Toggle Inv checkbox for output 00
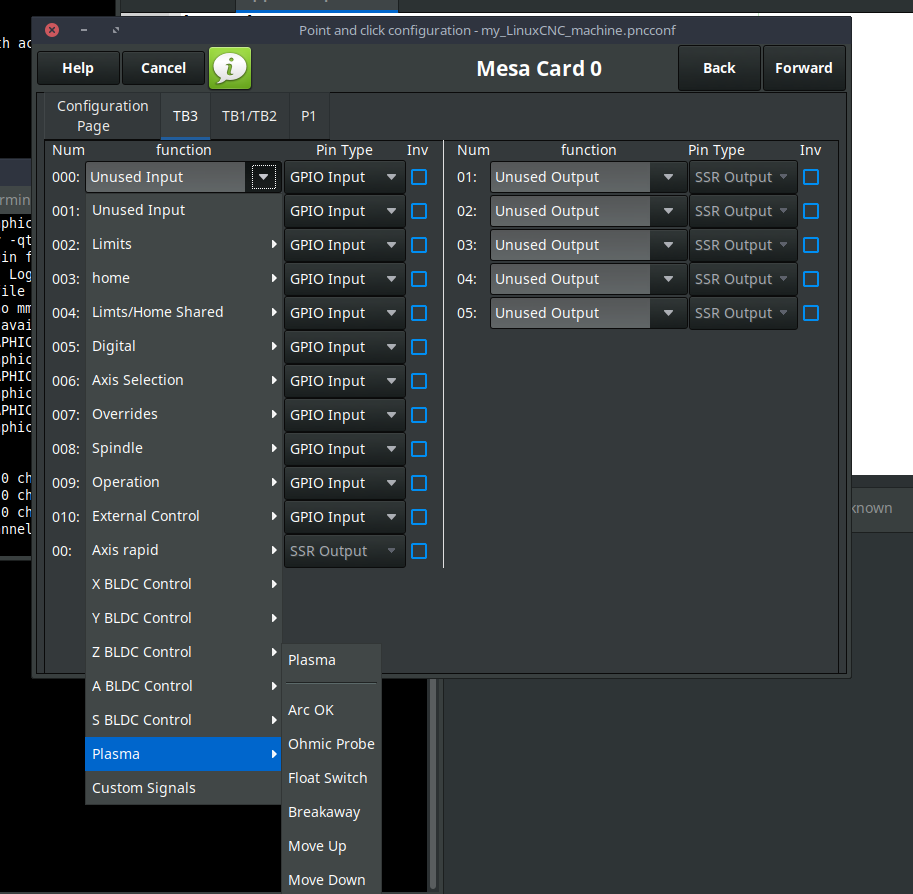913x894 pixels. (x=419, y=551)
